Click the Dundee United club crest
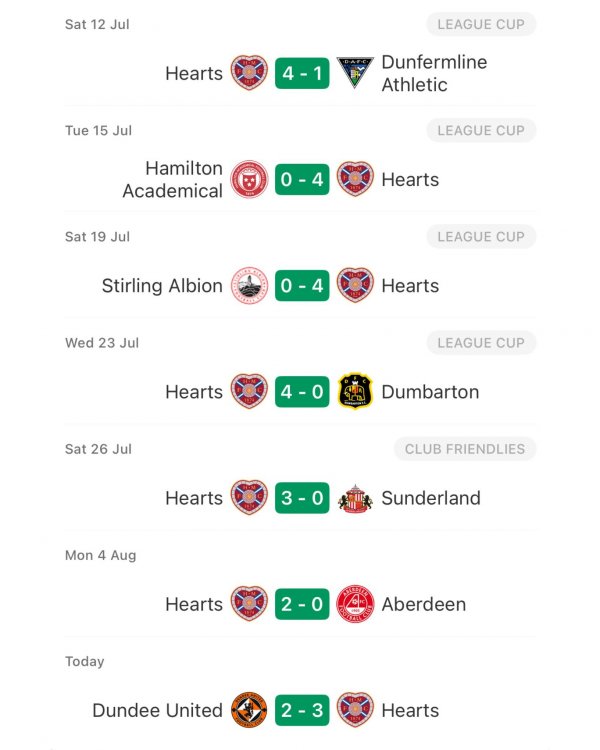 click(249, 710)
